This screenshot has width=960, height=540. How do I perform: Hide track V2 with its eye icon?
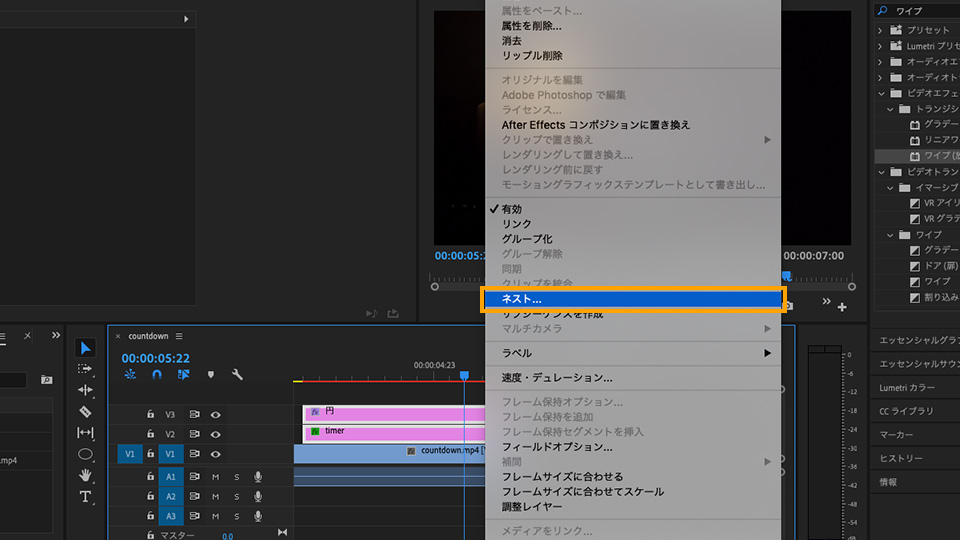(216, 434)
